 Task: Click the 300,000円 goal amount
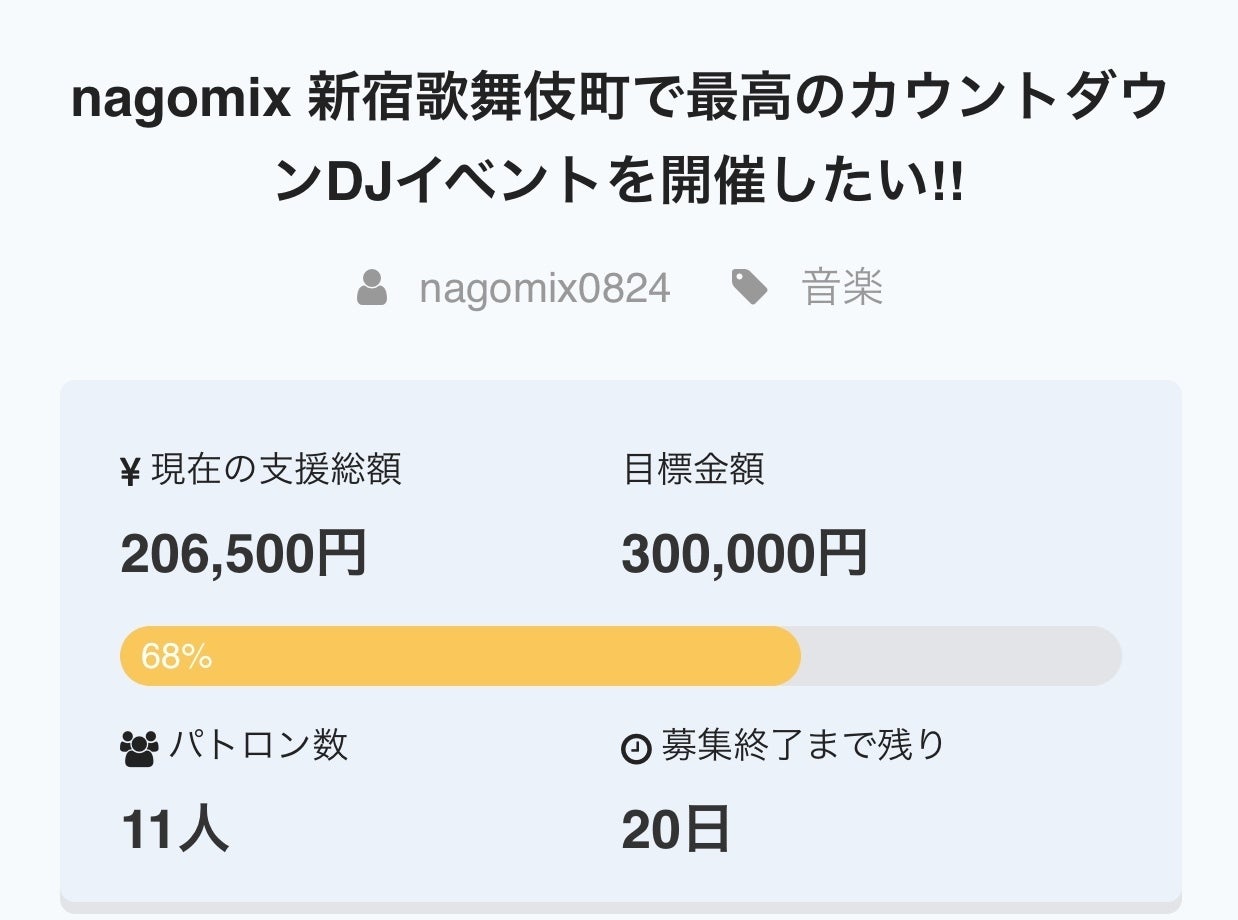point(744,554)
